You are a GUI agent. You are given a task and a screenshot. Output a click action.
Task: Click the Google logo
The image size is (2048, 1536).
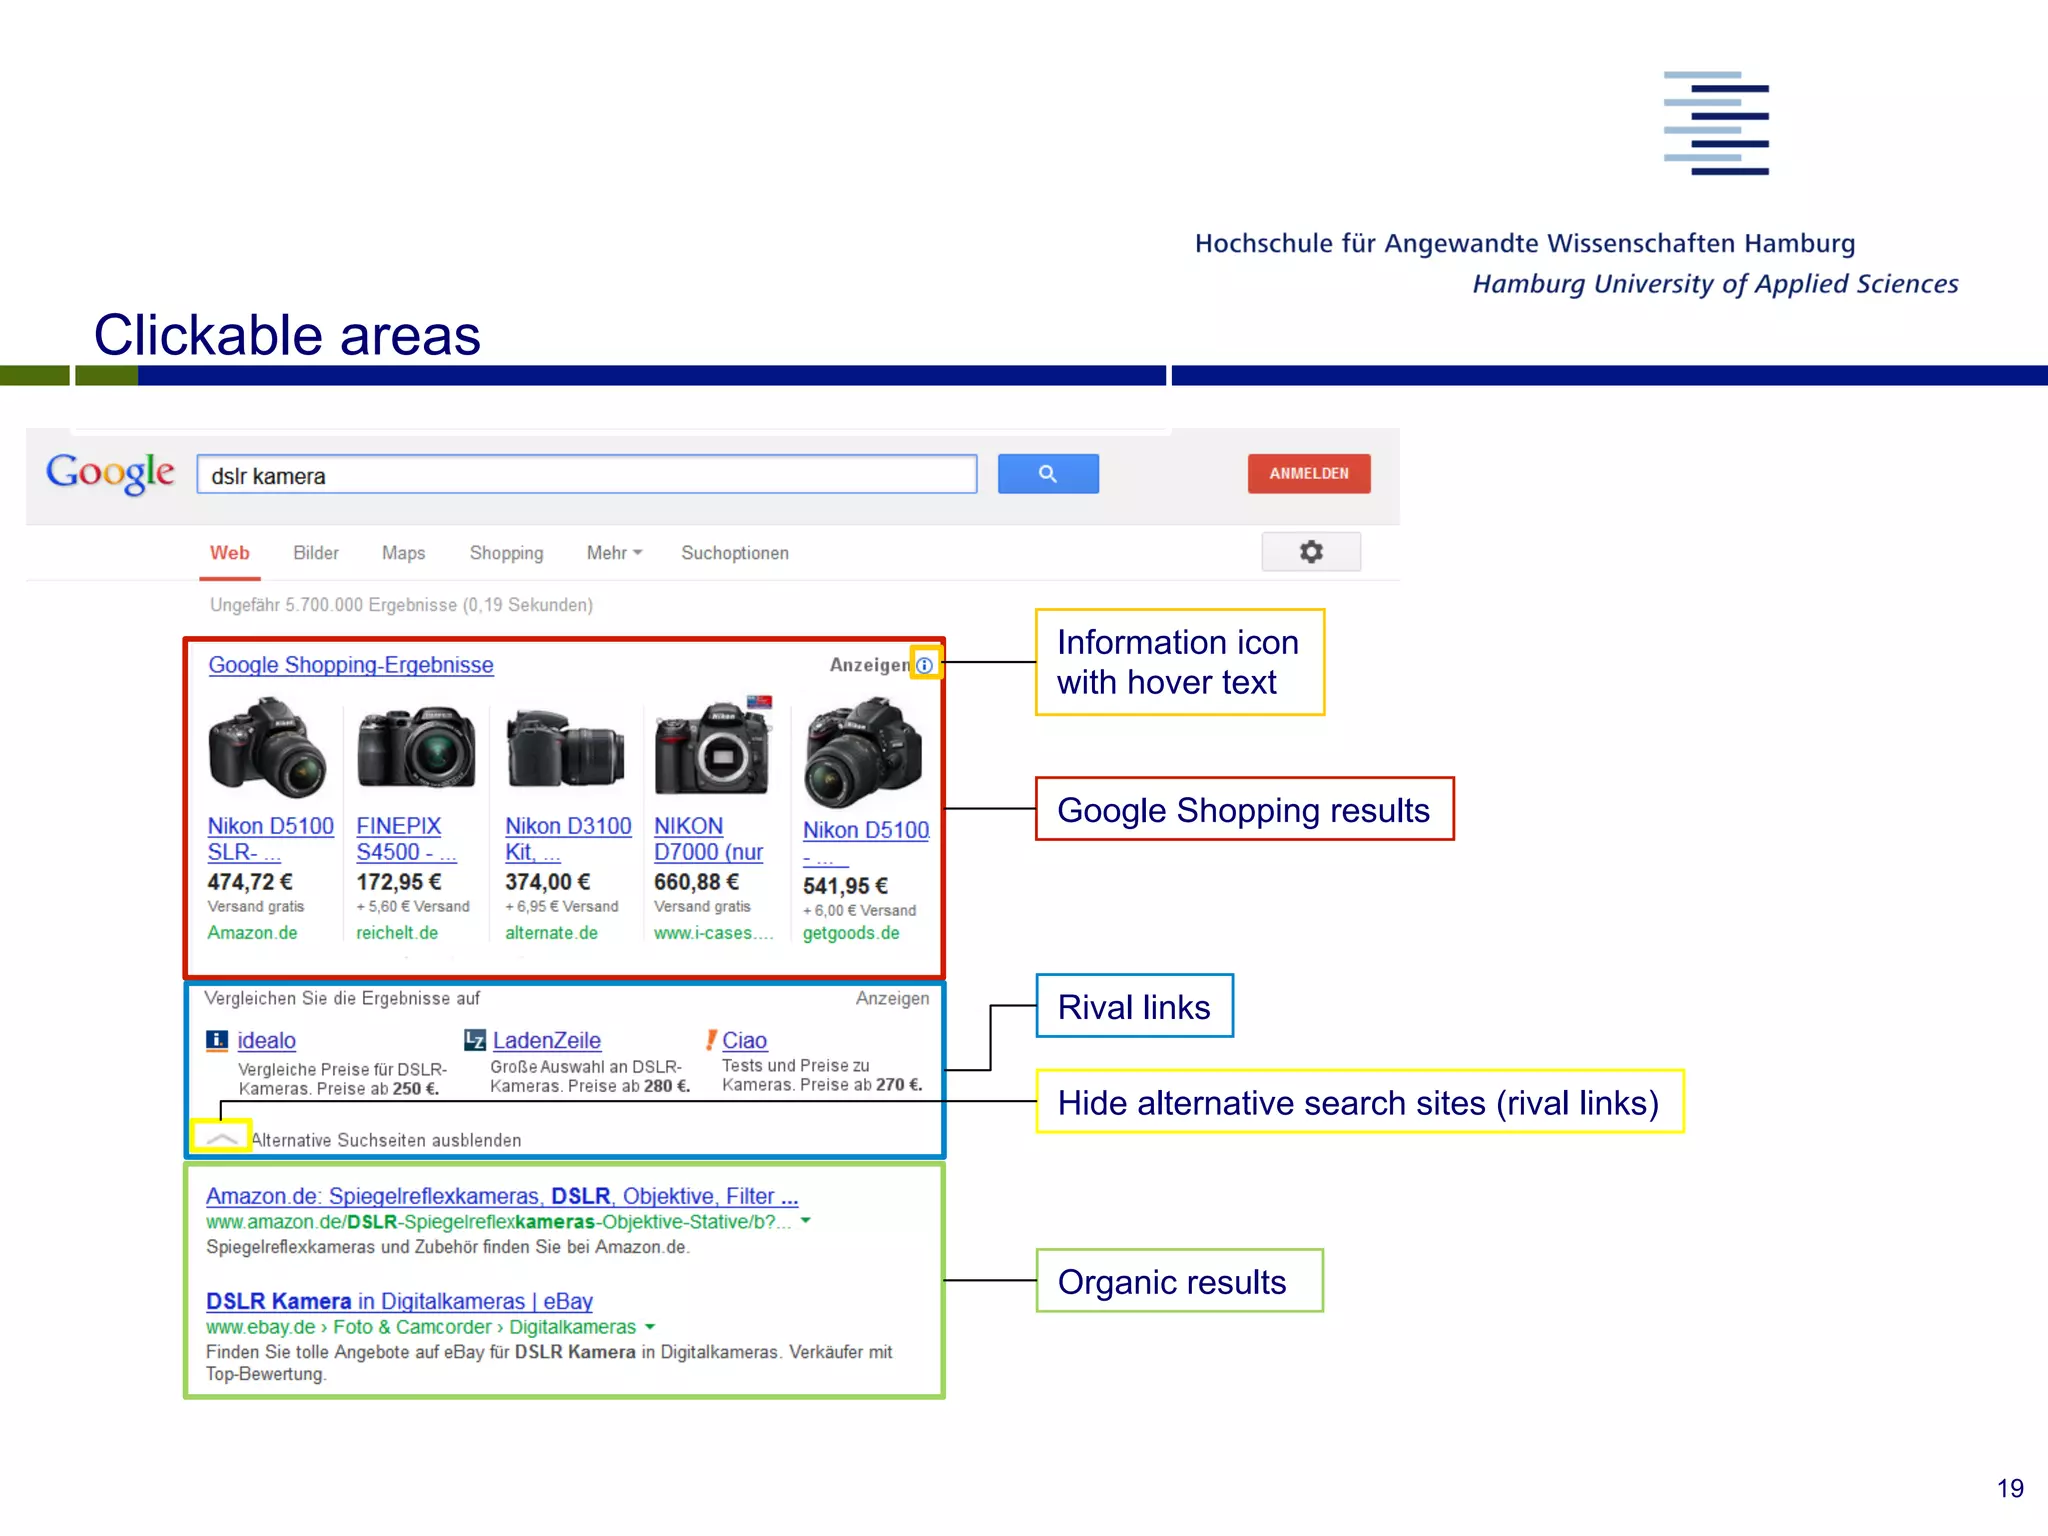point(110,473)
